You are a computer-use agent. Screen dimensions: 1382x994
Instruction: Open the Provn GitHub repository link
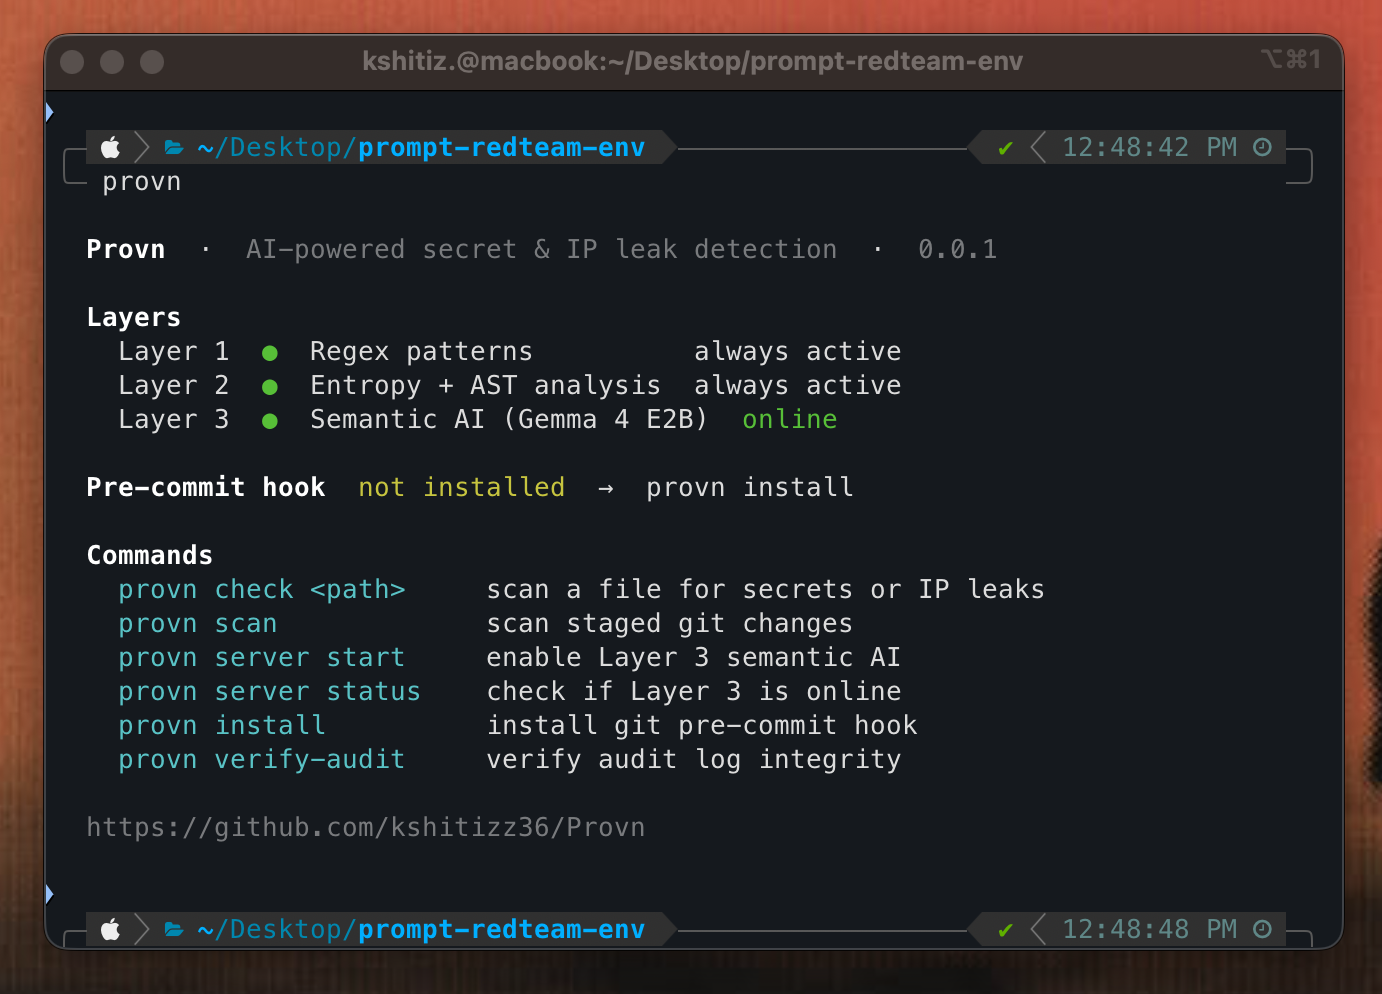coord(366,827)
